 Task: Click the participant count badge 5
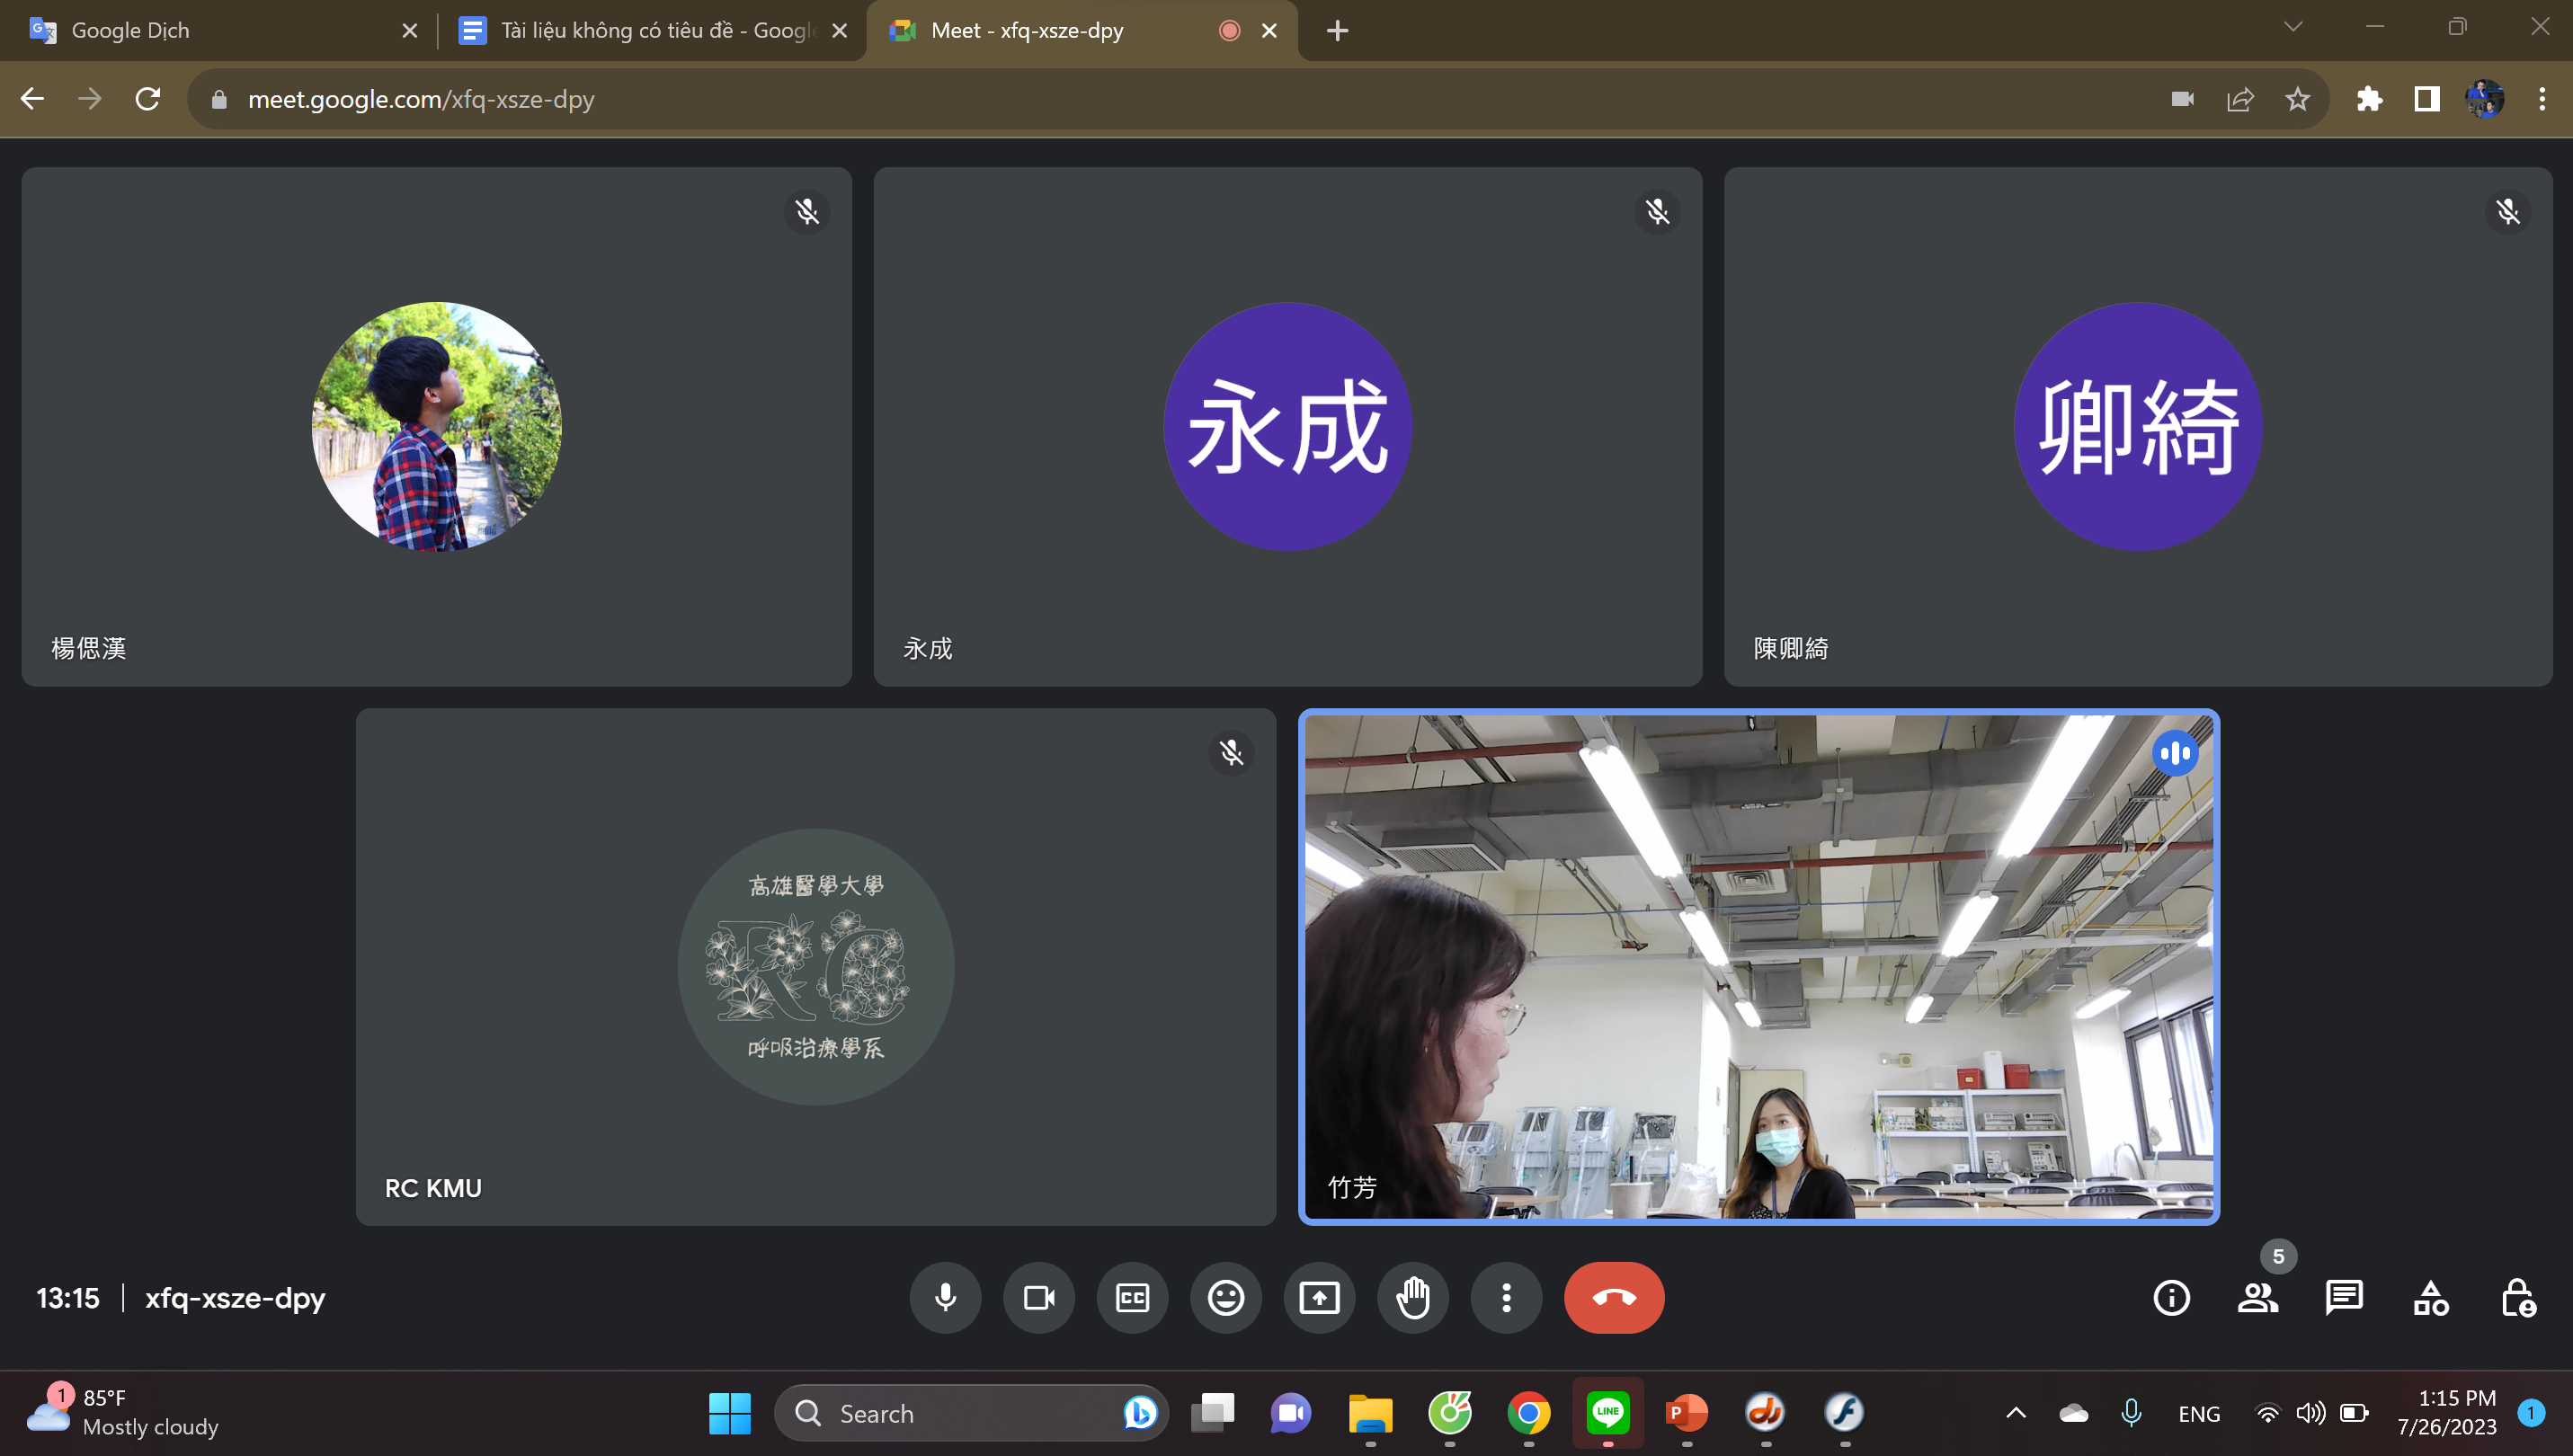2278,1256
